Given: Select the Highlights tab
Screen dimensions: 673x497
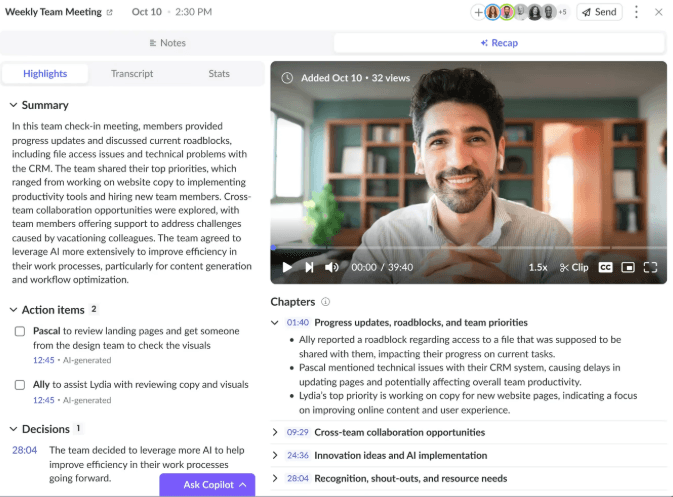Looking at the screenshot, I should coord(45,73).
